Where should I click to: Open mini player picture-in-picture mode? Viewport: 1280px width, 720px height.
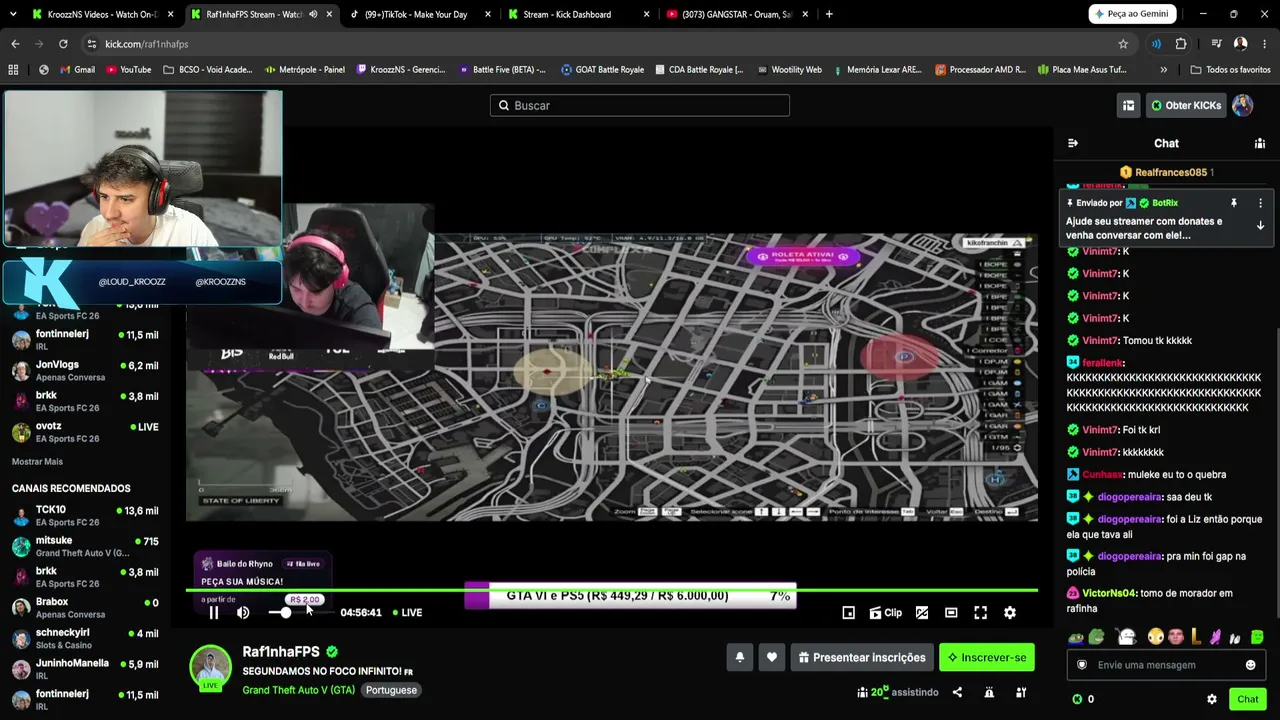point(848,613)
